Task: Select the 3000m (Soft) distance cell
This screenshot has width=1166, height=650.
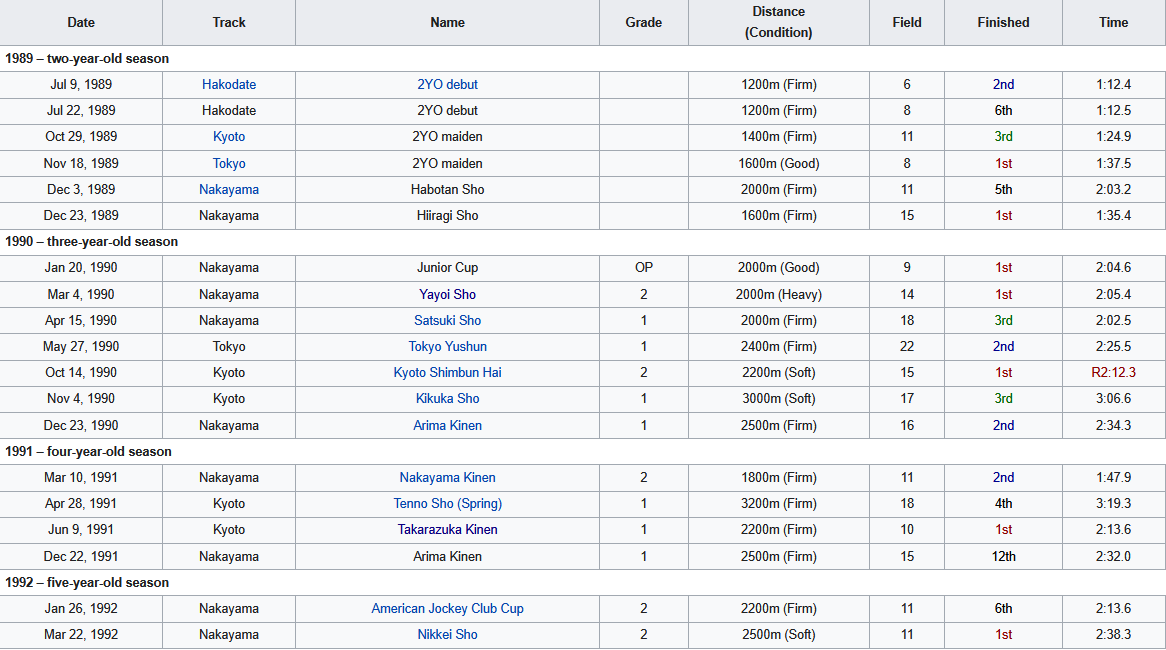Action: click(x=779, y=399)
